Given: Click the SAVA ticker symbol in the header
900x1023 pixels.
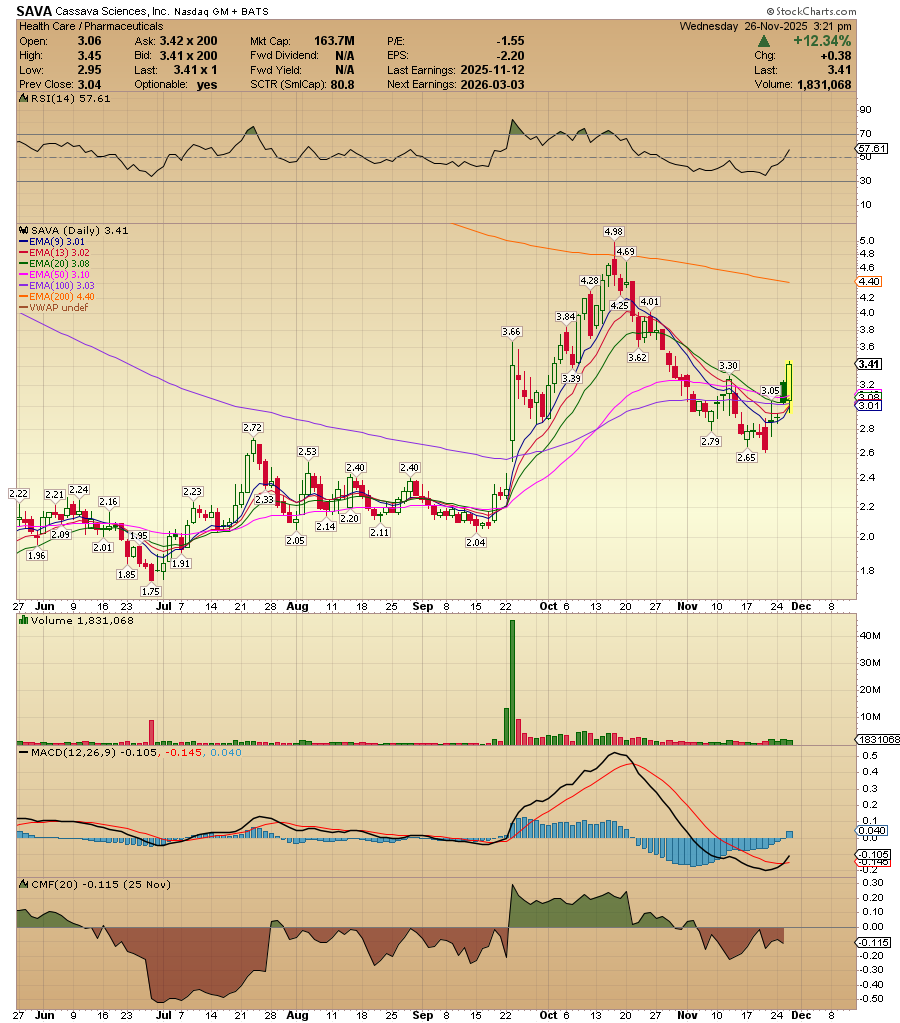Looking at the screenshot, I should (x=35, y=11).
